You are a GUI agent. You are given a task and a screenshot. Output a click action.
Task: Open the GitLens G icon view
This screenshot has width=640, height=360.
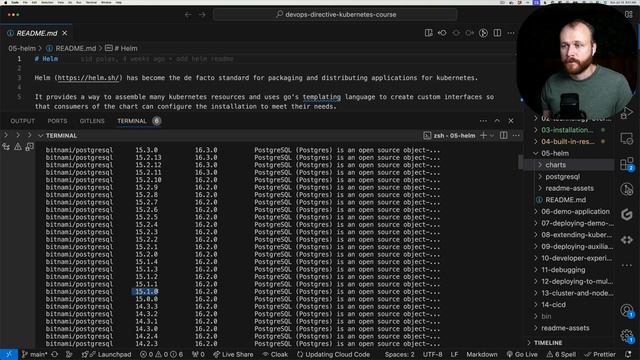(627, 215)
